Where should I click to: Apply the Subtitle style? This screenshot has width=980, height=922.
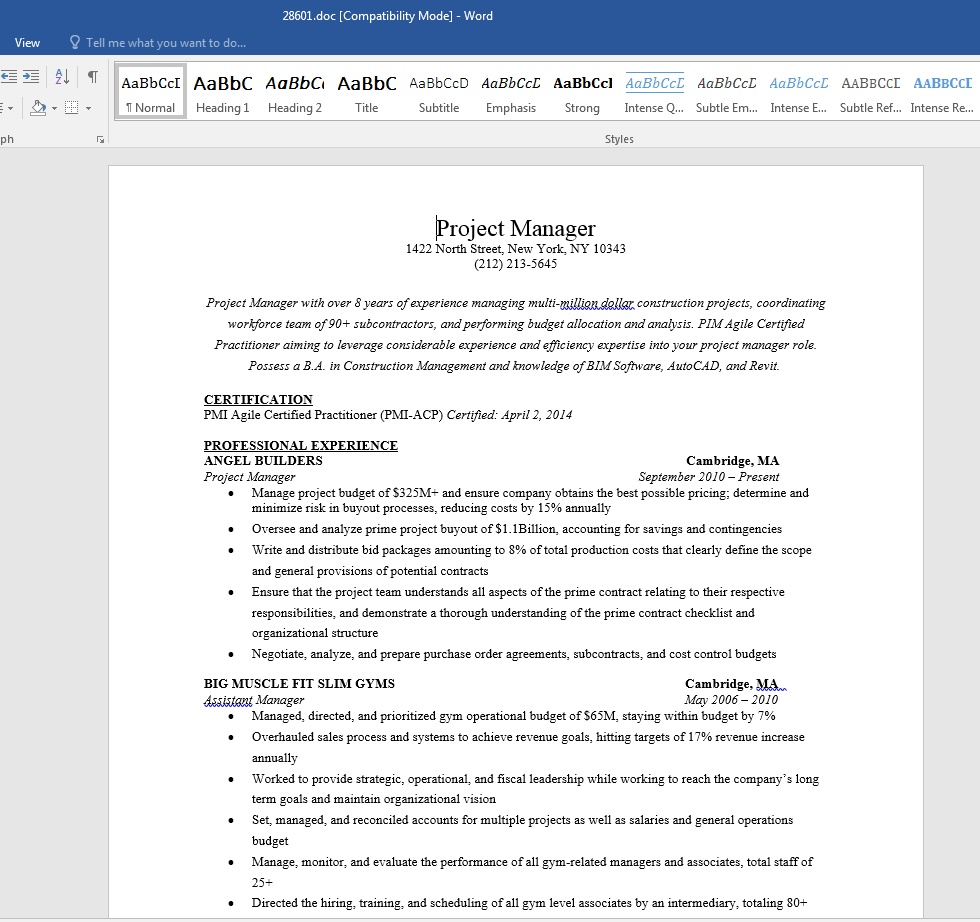(439, 92)
